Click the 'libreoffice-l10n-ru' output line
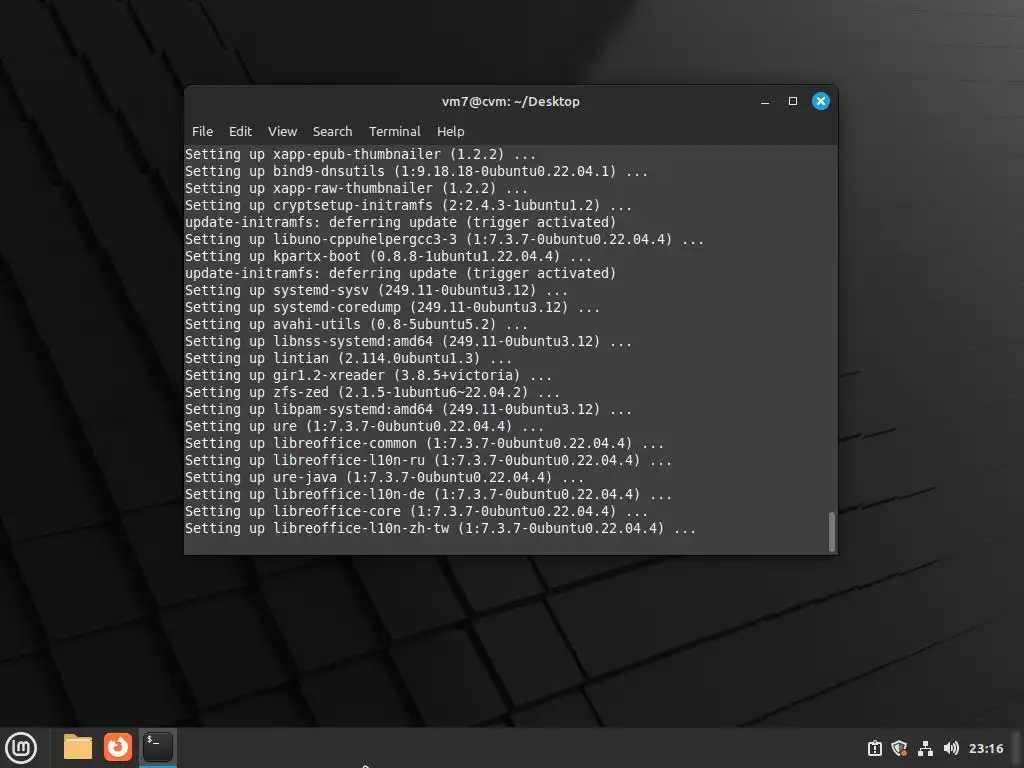This screenshot has height=768, width=1024. pos(428,460)
